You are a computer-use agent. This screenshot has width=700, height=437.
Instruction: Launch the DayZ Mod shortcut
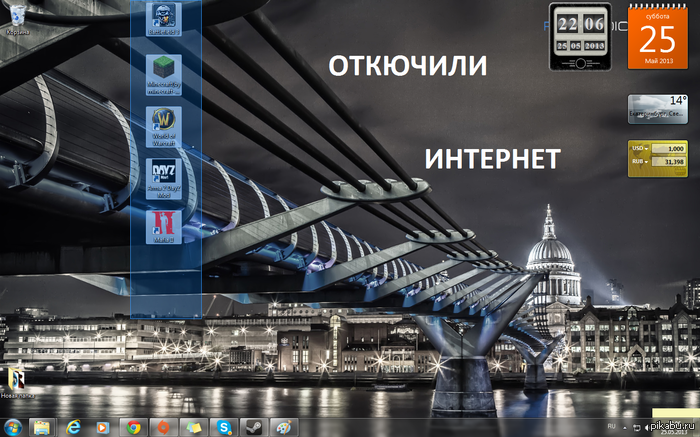tap(163, 176)
